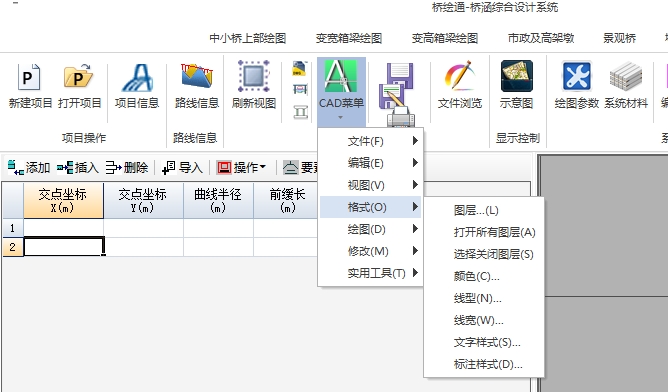668x392 pixels.
Task: Click the 新建项目 new project icon
Action: [x=29, y=77]
